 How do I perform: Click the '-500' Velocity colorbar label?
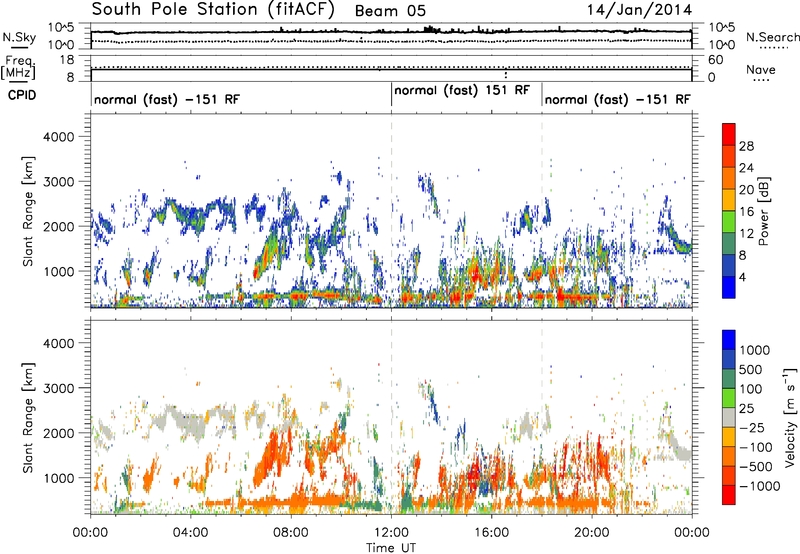pos(756,467)
